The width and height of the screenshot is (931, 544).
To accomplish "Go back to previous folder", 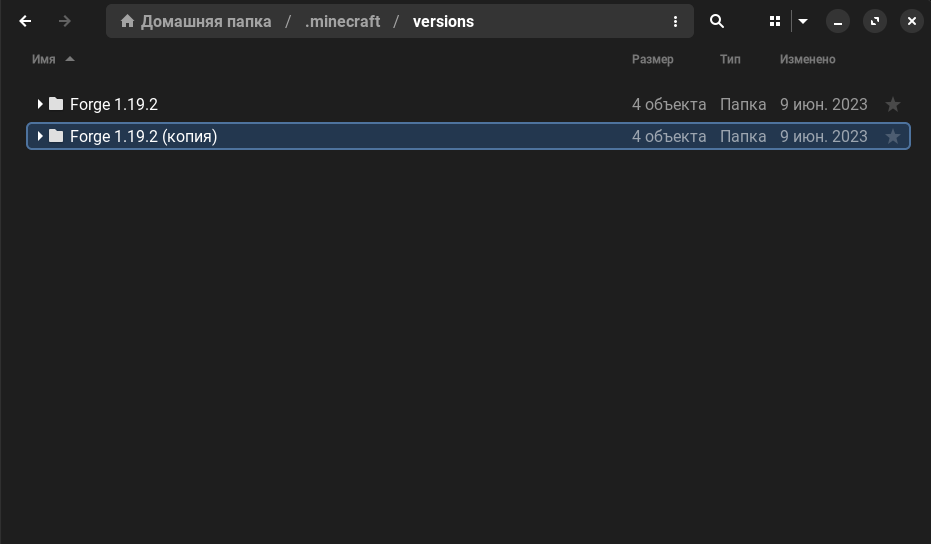I will (25, 21).
